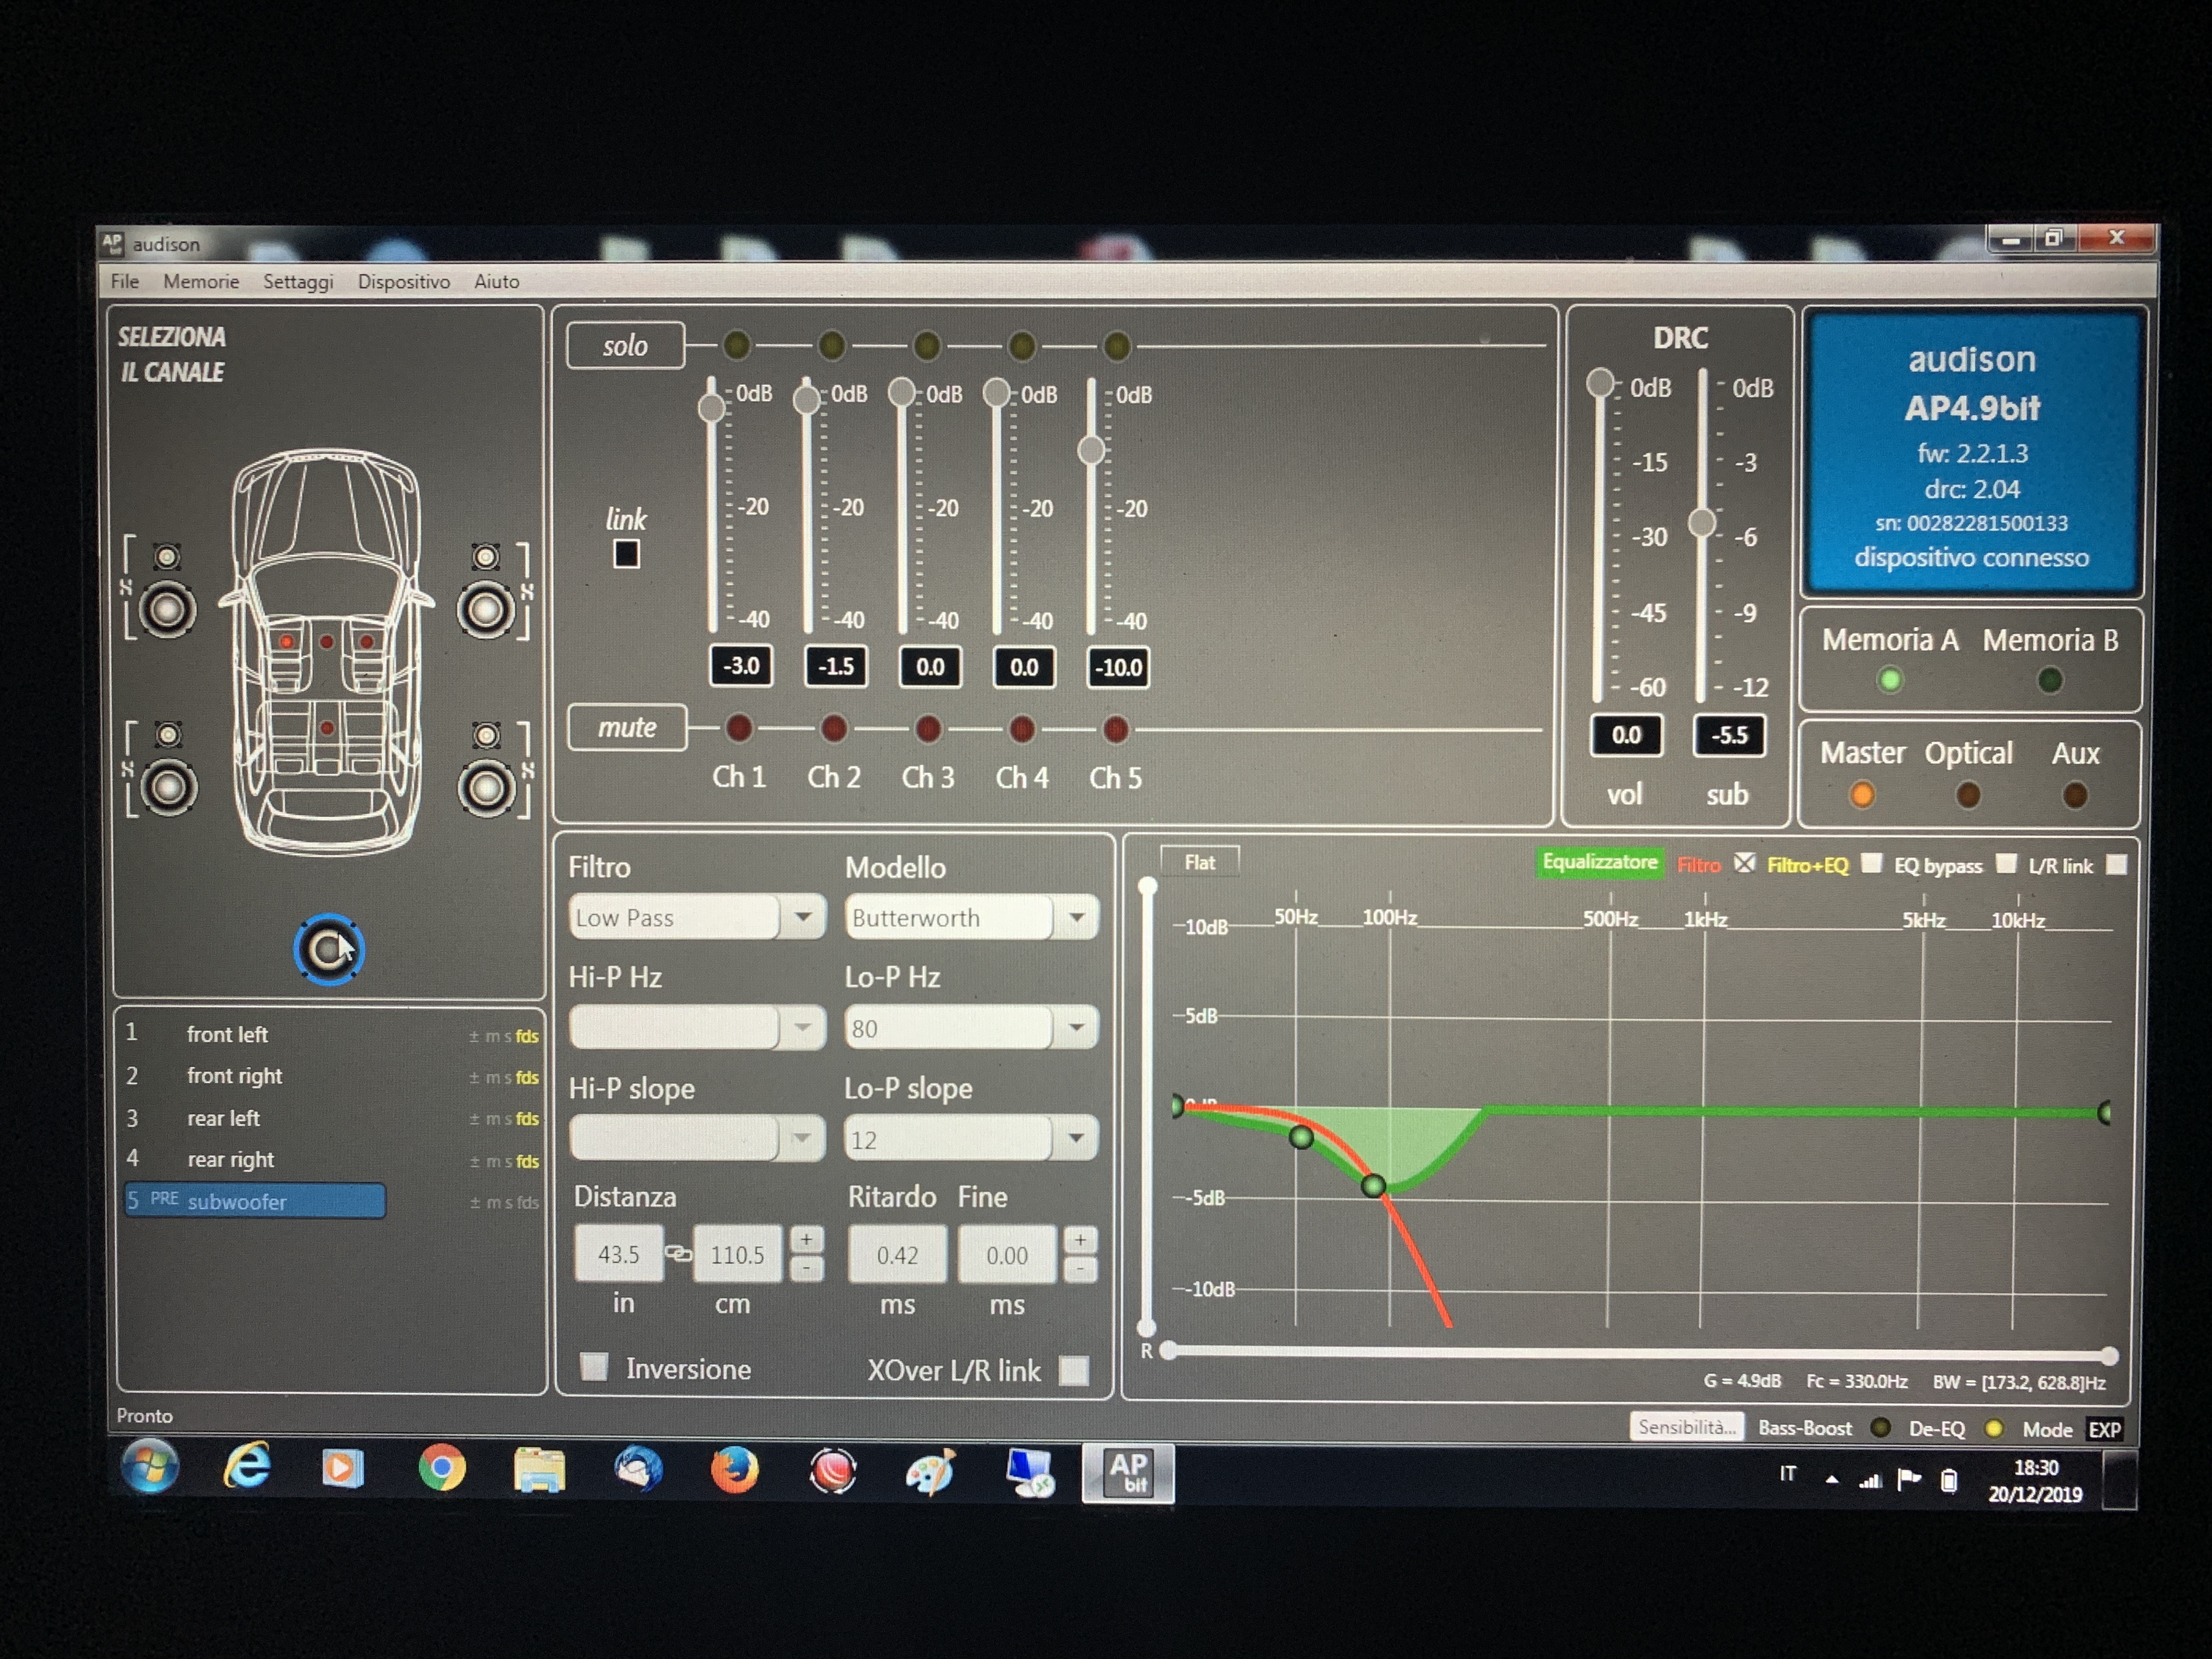
Task: Select front right tweeter speaker icon
Action: pyautogui.click(x=486, y=557)
